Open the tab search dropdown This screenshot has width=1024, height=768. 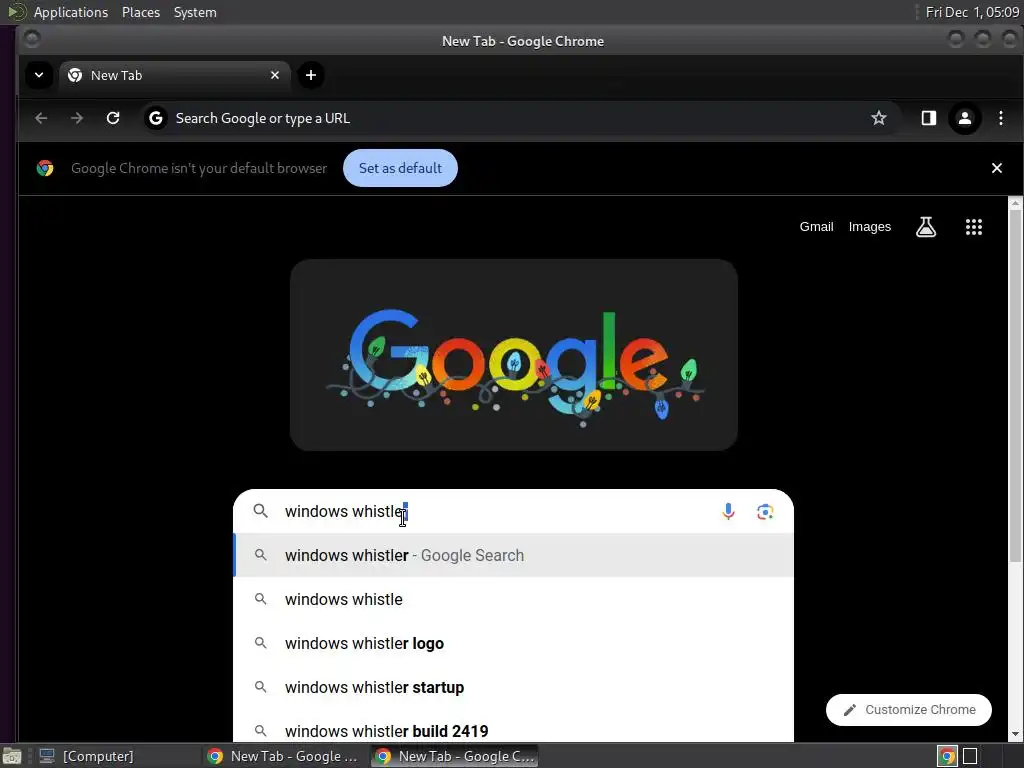pyautogui.click(x=39, y=75)
